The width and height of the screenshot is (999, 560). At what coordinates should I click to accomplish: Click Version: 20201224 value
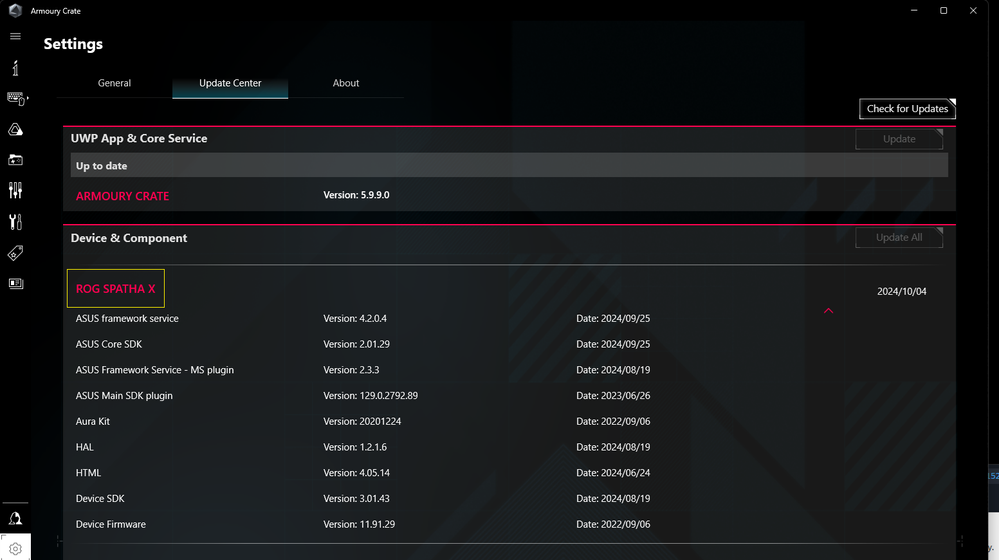pyautogui.click(x=362, y=421)
